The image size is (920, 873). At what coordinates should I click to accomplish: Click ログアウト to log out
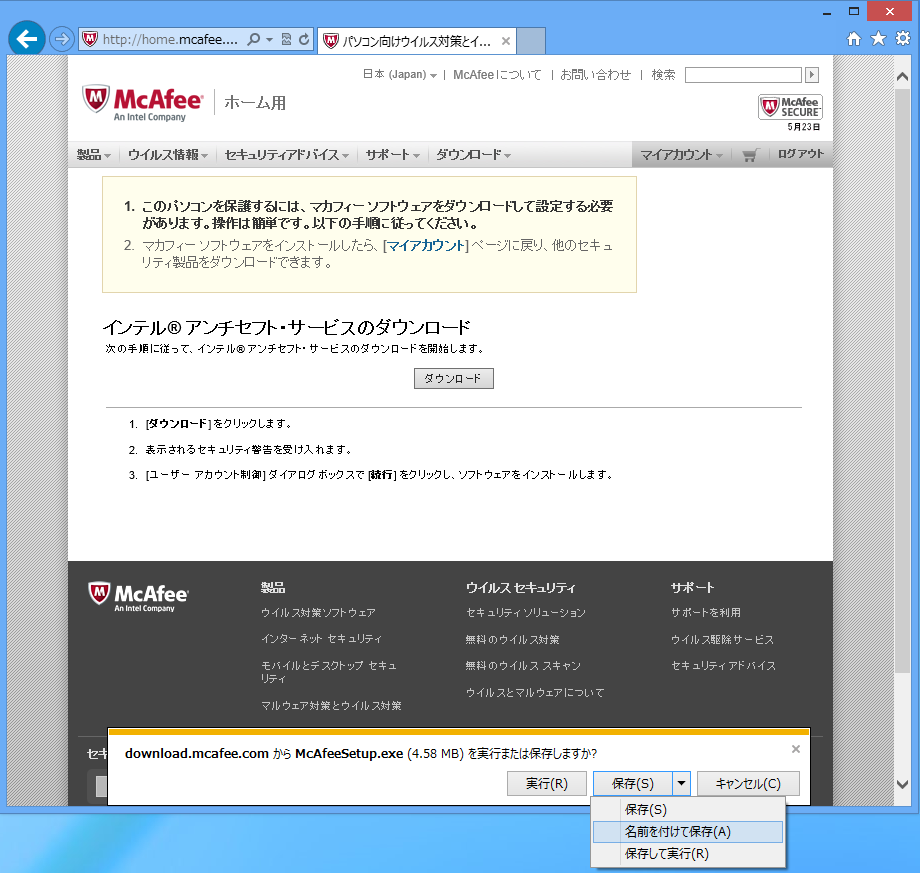[x=800, y=154]
